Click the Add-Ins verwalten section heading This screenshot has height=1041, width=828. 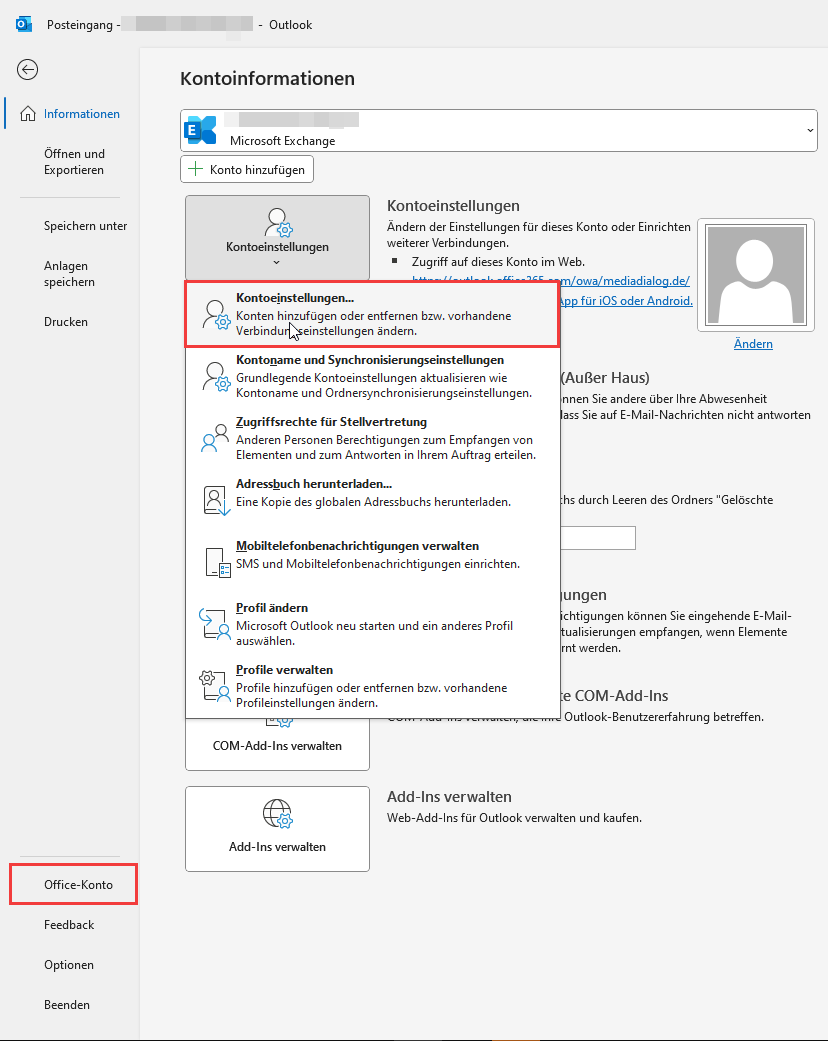[x=450, y=797]
